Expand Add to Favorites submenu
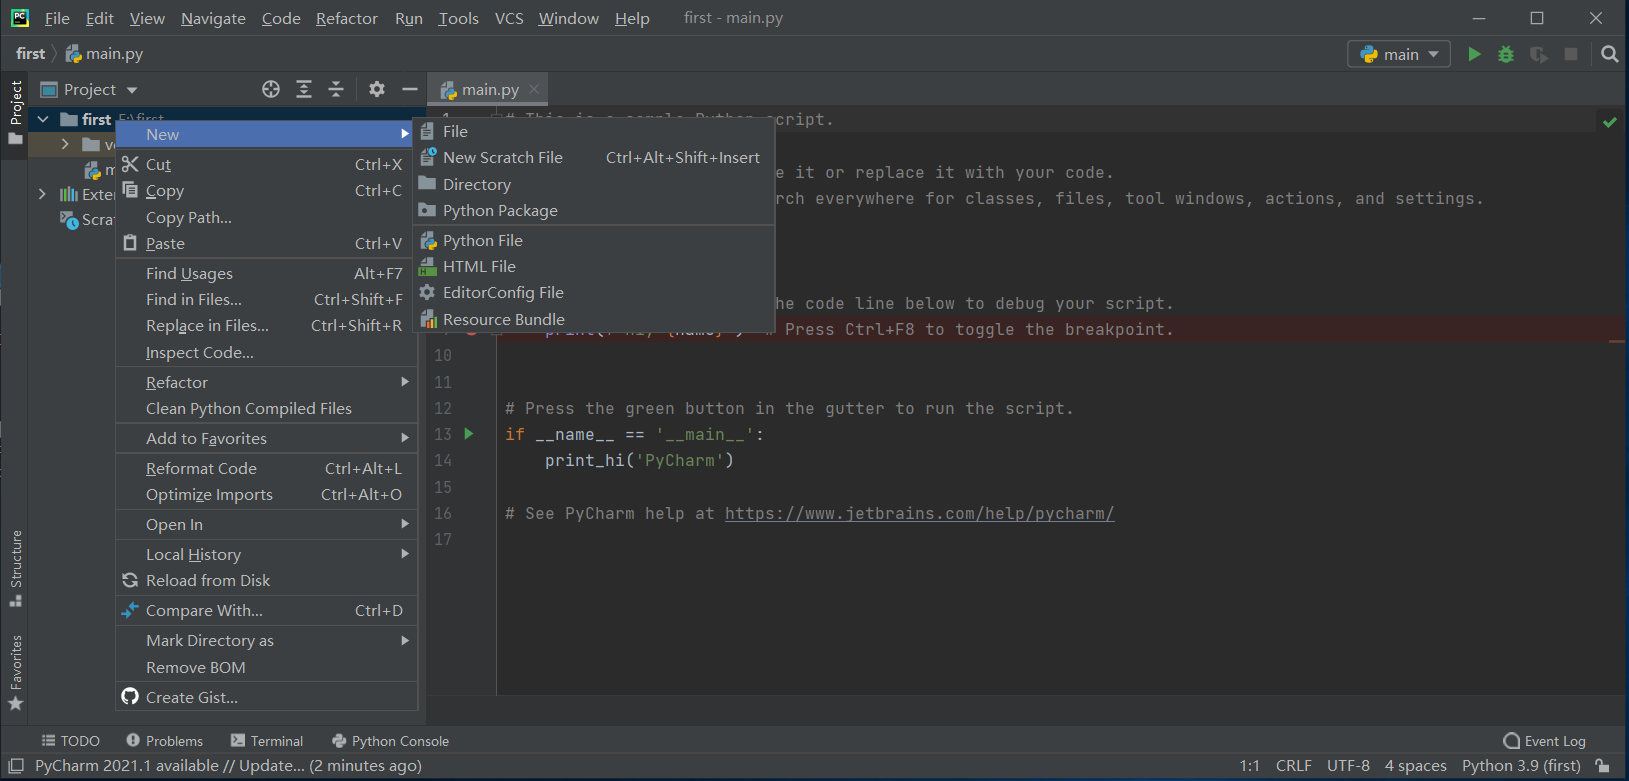 click(266, 438)
